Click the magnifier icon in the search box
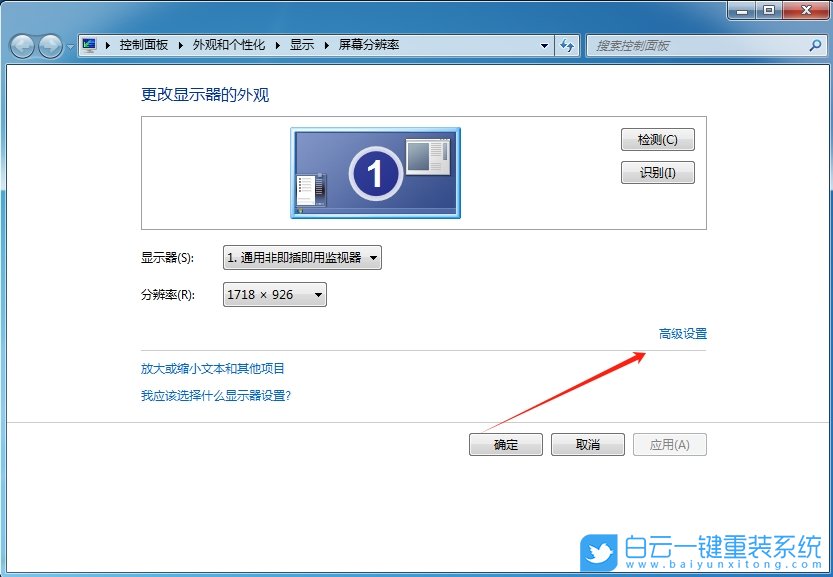The height and width of the screenshot is (577, 833). pos(816,45)
